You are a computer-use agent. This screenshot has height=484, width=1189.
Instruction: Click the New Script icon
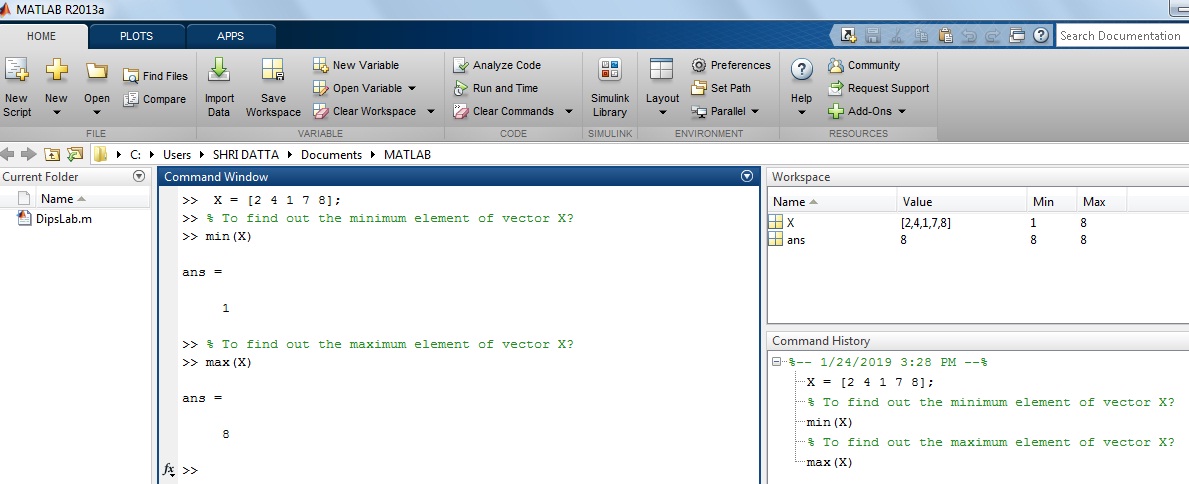(17, 72)
